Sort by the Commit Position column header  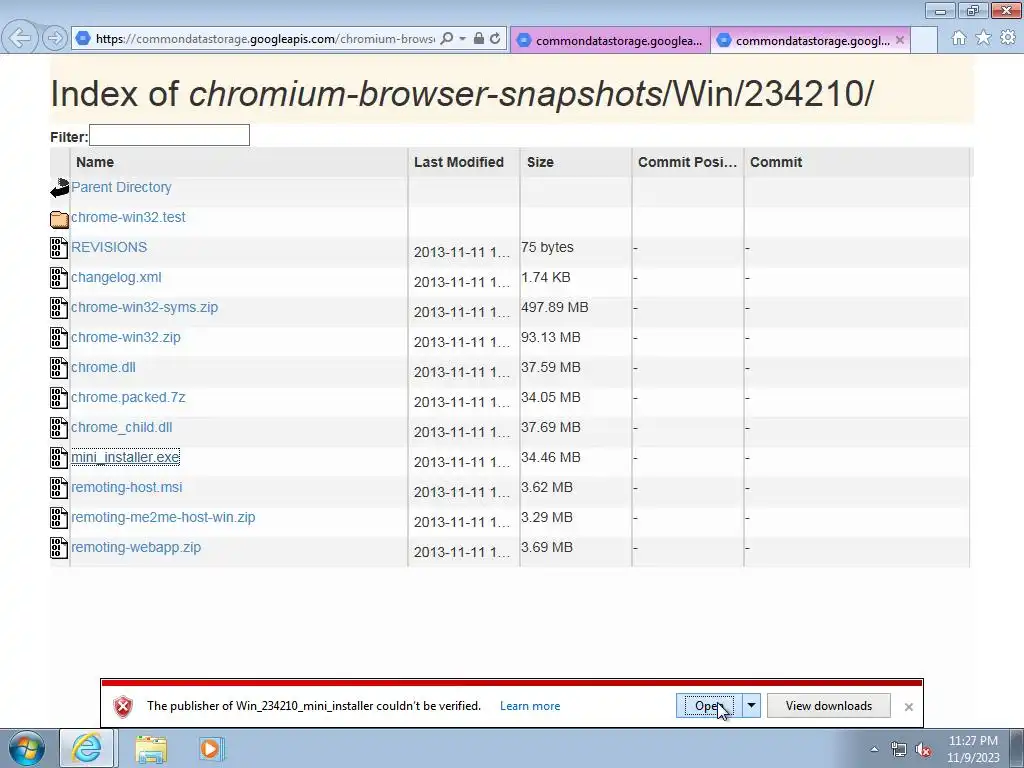click(687, 162)
